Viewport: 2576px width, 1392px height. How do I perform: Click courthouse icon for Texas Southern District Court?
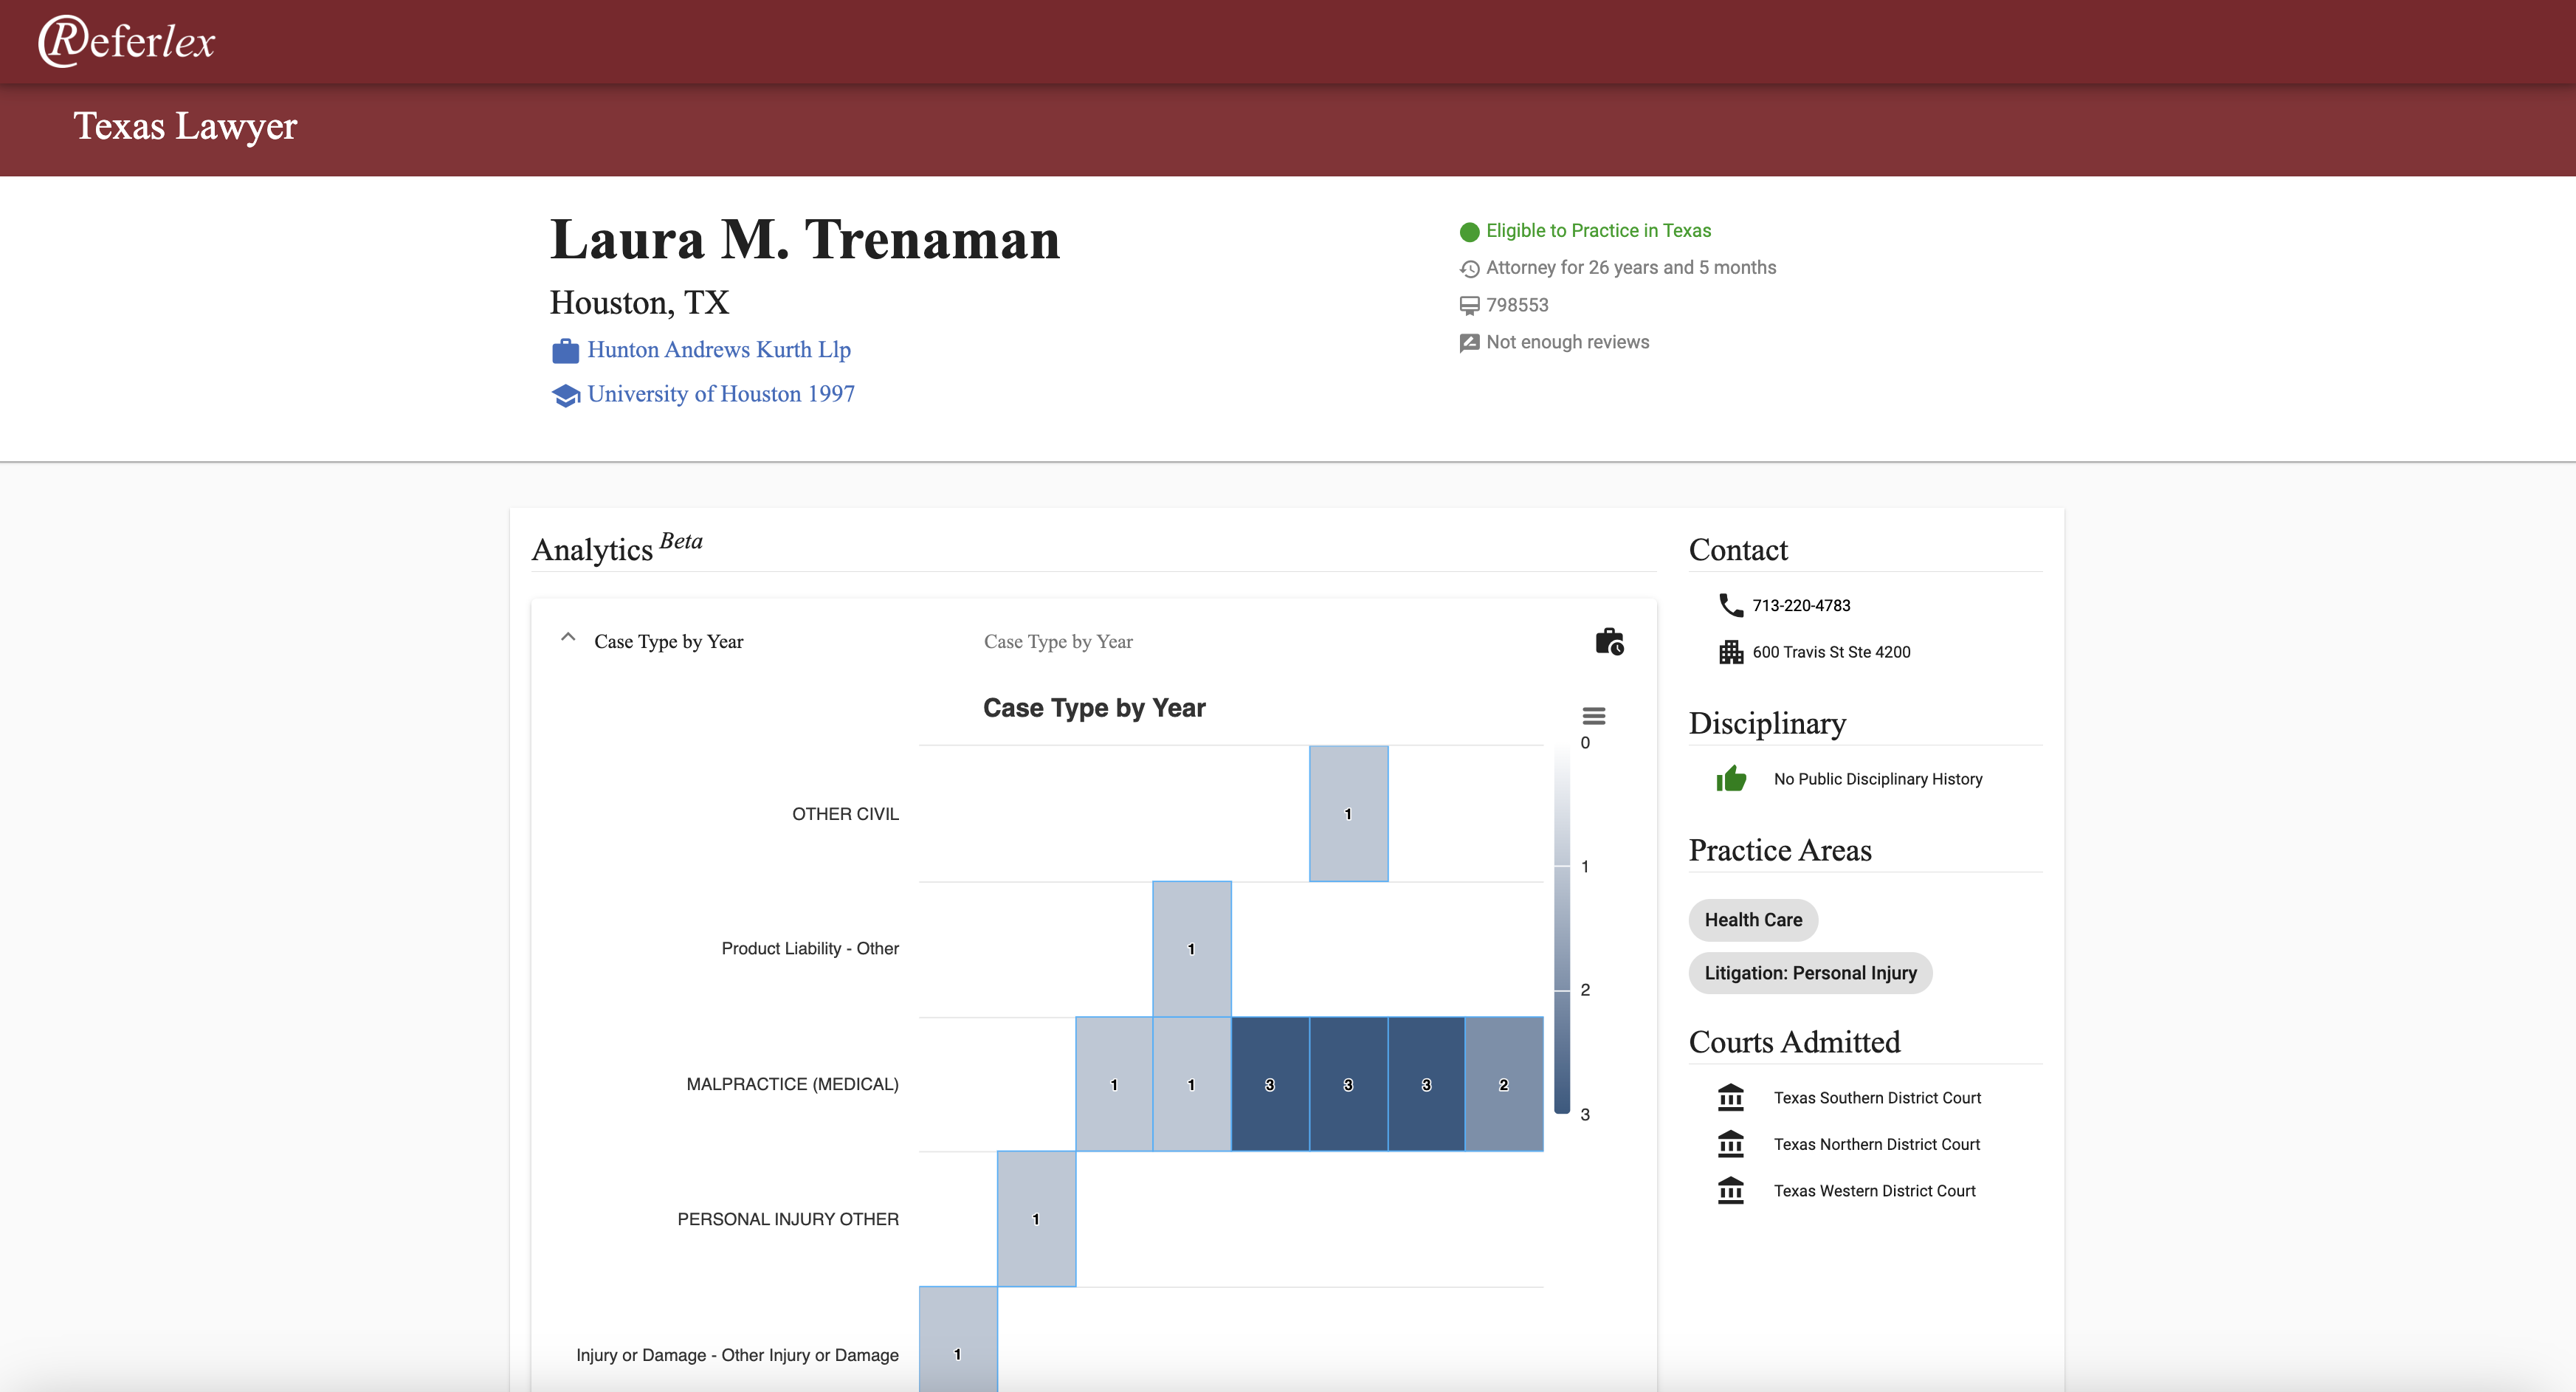pyautogui.click(x=1731, y=1097)
